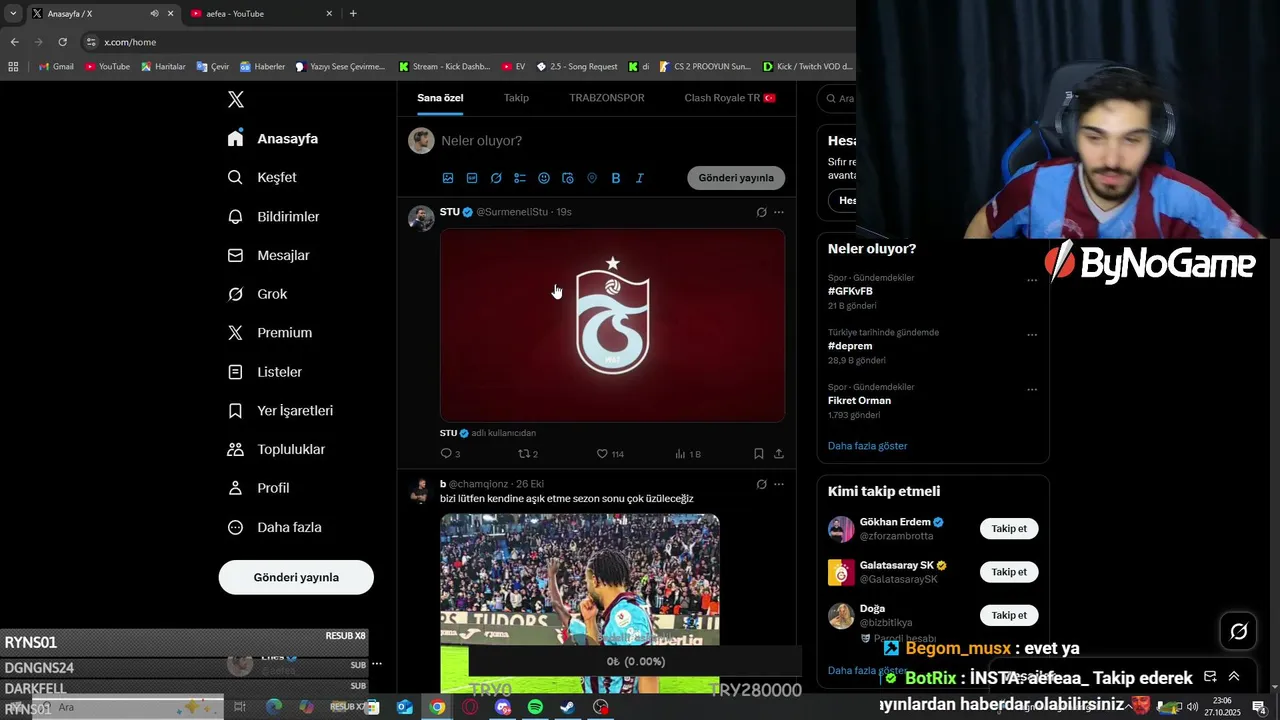The image size is (1280, 720).
Task: Click Daha fazla göster under trends
Action: (868, 446)
